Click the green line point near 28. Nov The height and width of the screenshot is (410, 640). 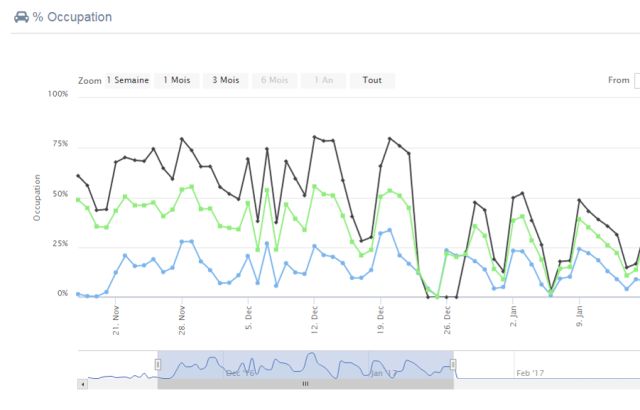click(x=181, y=187)
